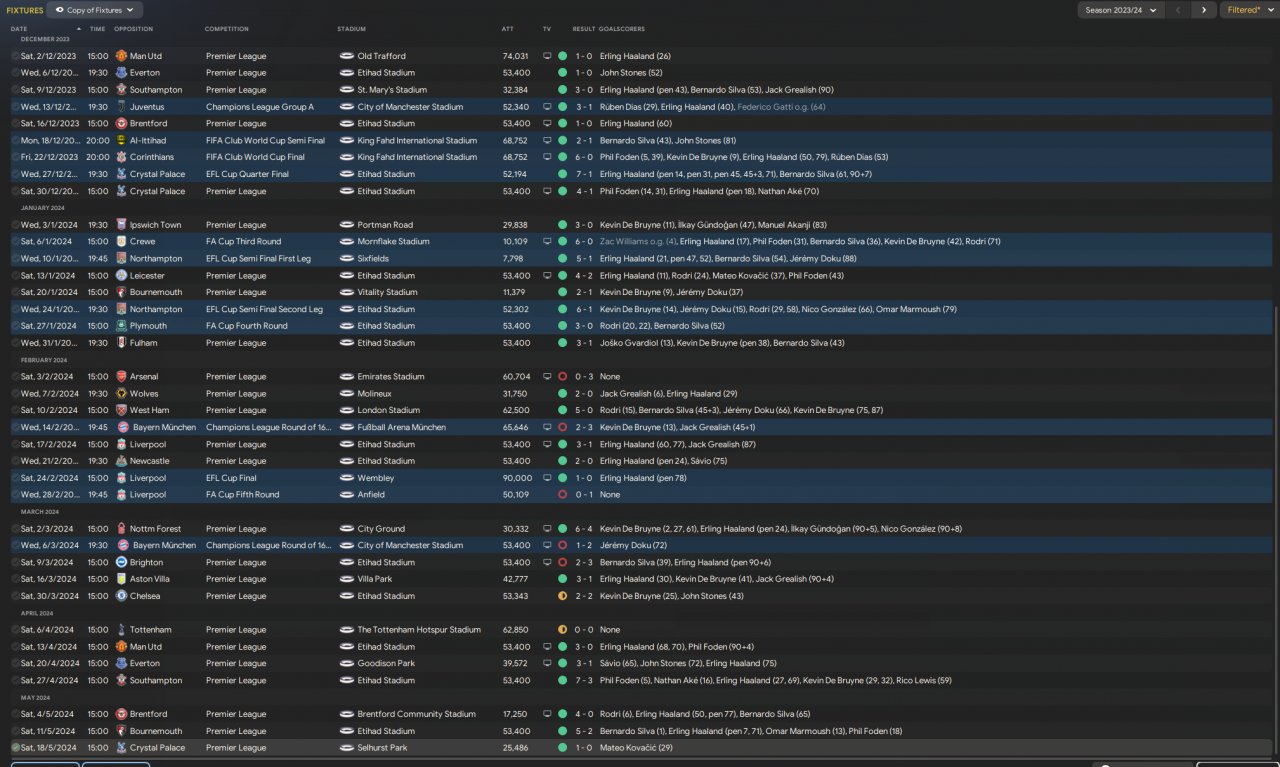The width and height of the screenshot is (1280, 767).
Task: Go to the next season with the right arrow
Action: [1203, 10]
